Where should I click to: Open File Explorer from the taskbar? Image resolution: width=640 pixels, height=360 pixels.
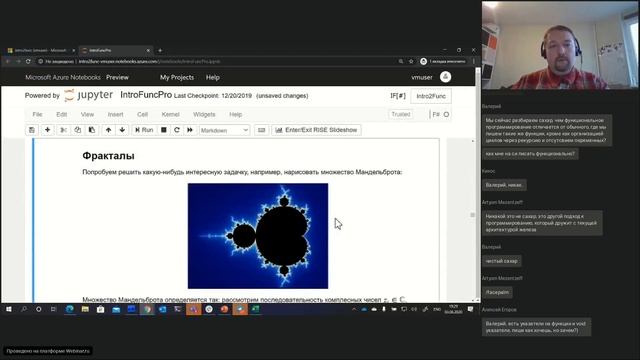tap(85, 309)
